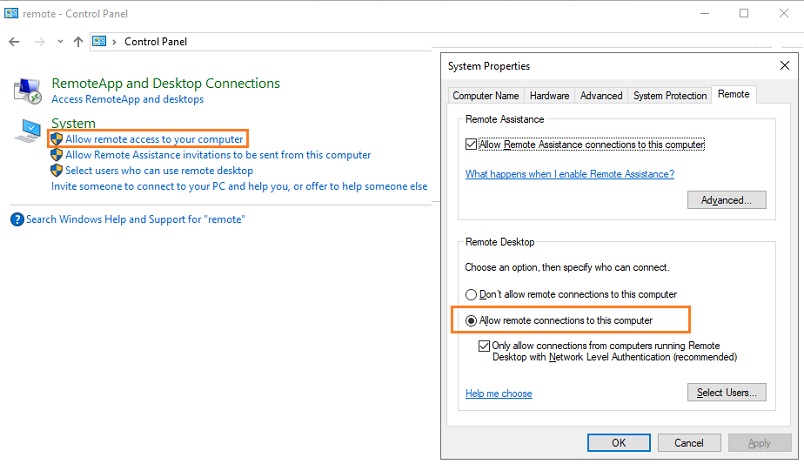Click the Control Panel breadcrumb in address bar
This screenshot has width=804, height=471.
tap(155, 42)
